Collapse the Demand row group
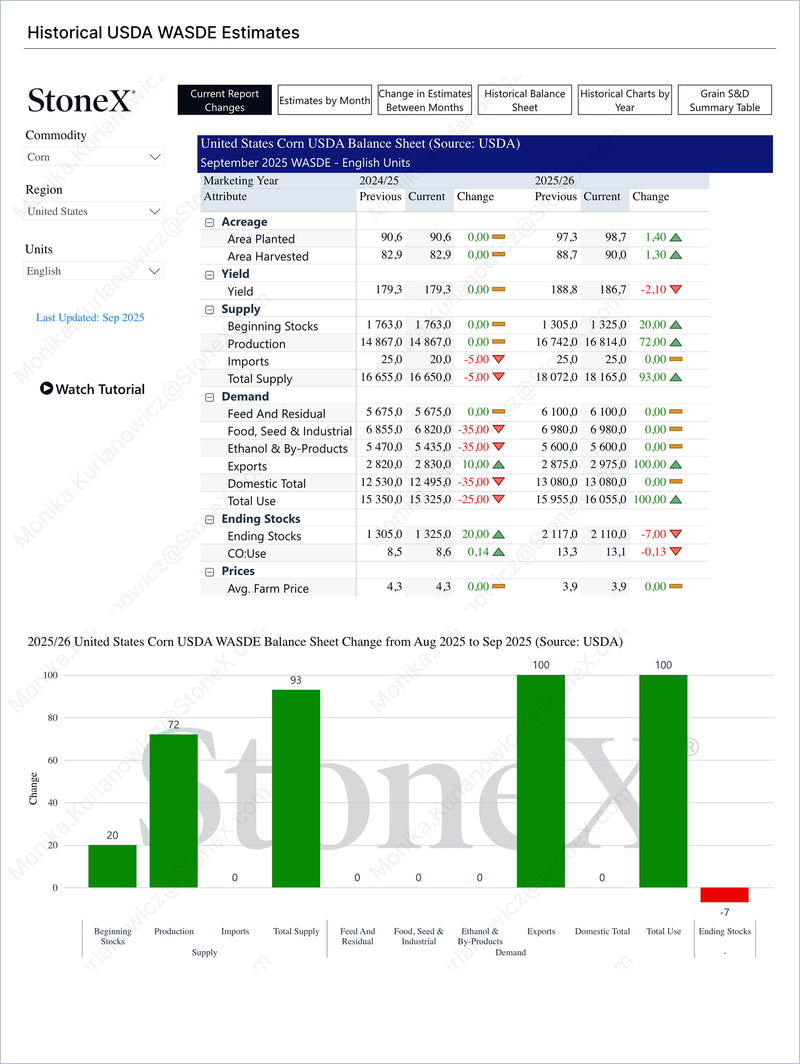 (x=210, y=396)
